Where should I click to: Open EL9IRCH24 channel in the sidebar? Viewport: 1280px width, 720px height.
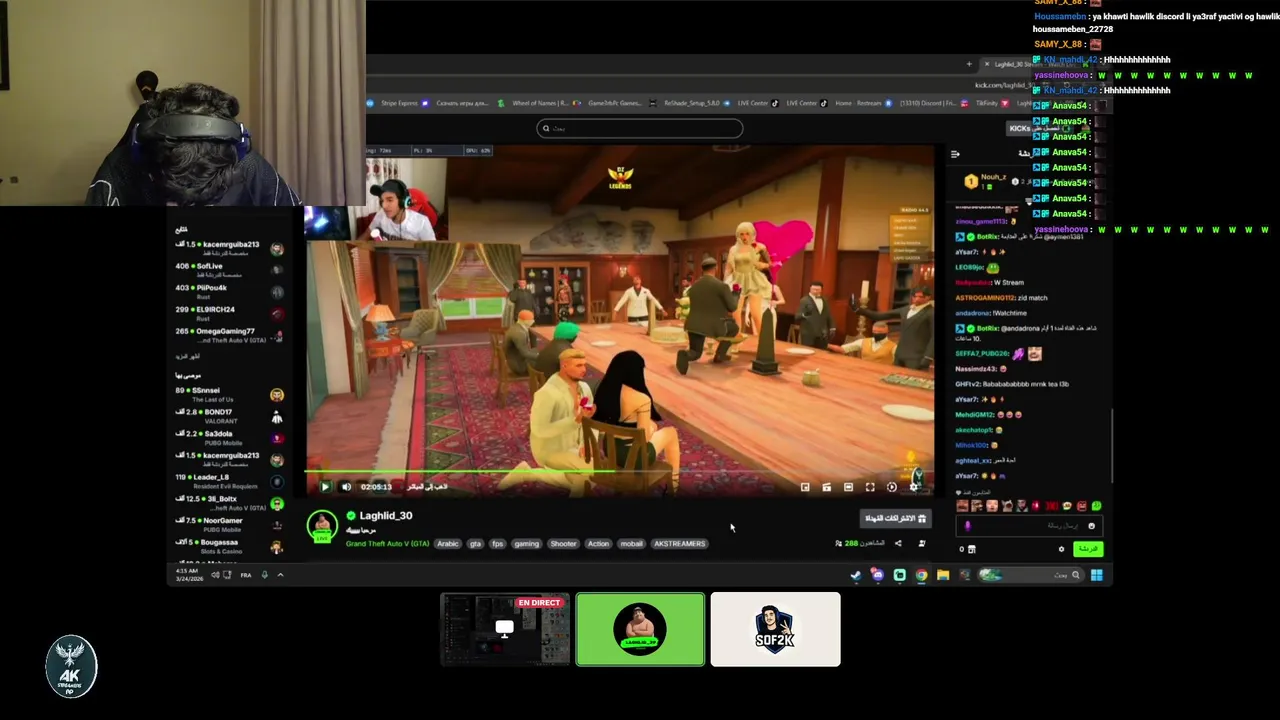tap(229, 313)
